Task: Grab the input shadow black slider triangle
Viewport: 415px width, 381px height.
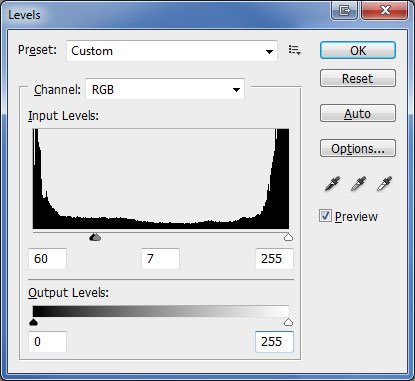Action: [93, 237]
